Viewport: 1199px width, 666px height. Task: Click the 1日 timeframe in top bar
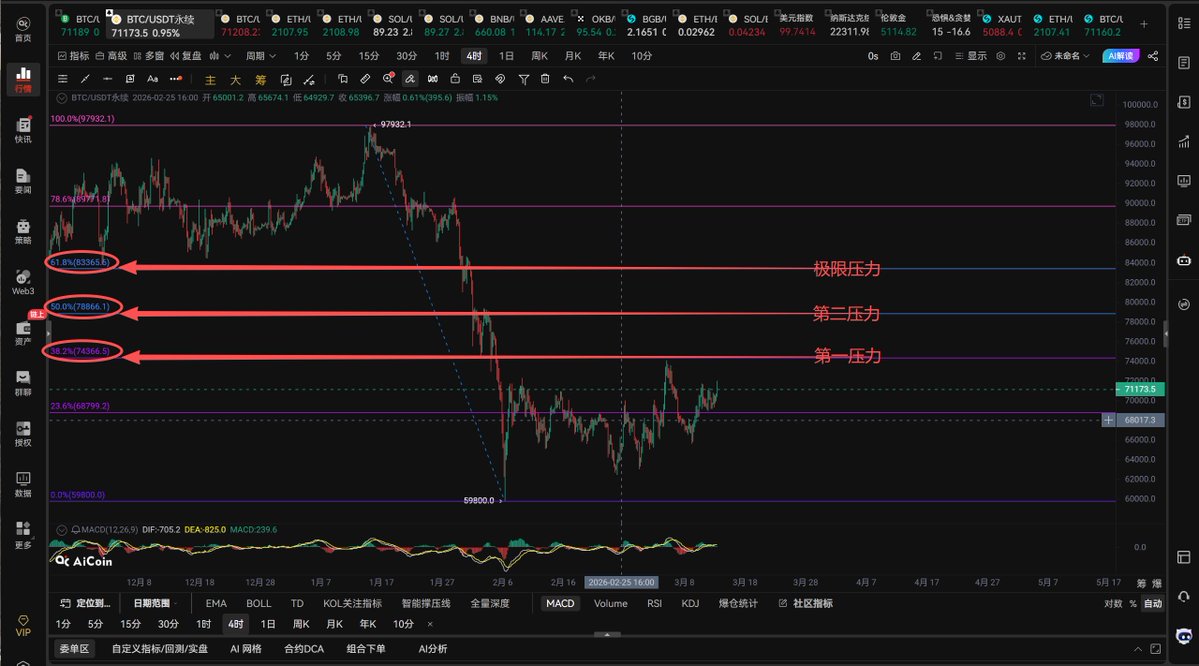(x=507, y=56)
